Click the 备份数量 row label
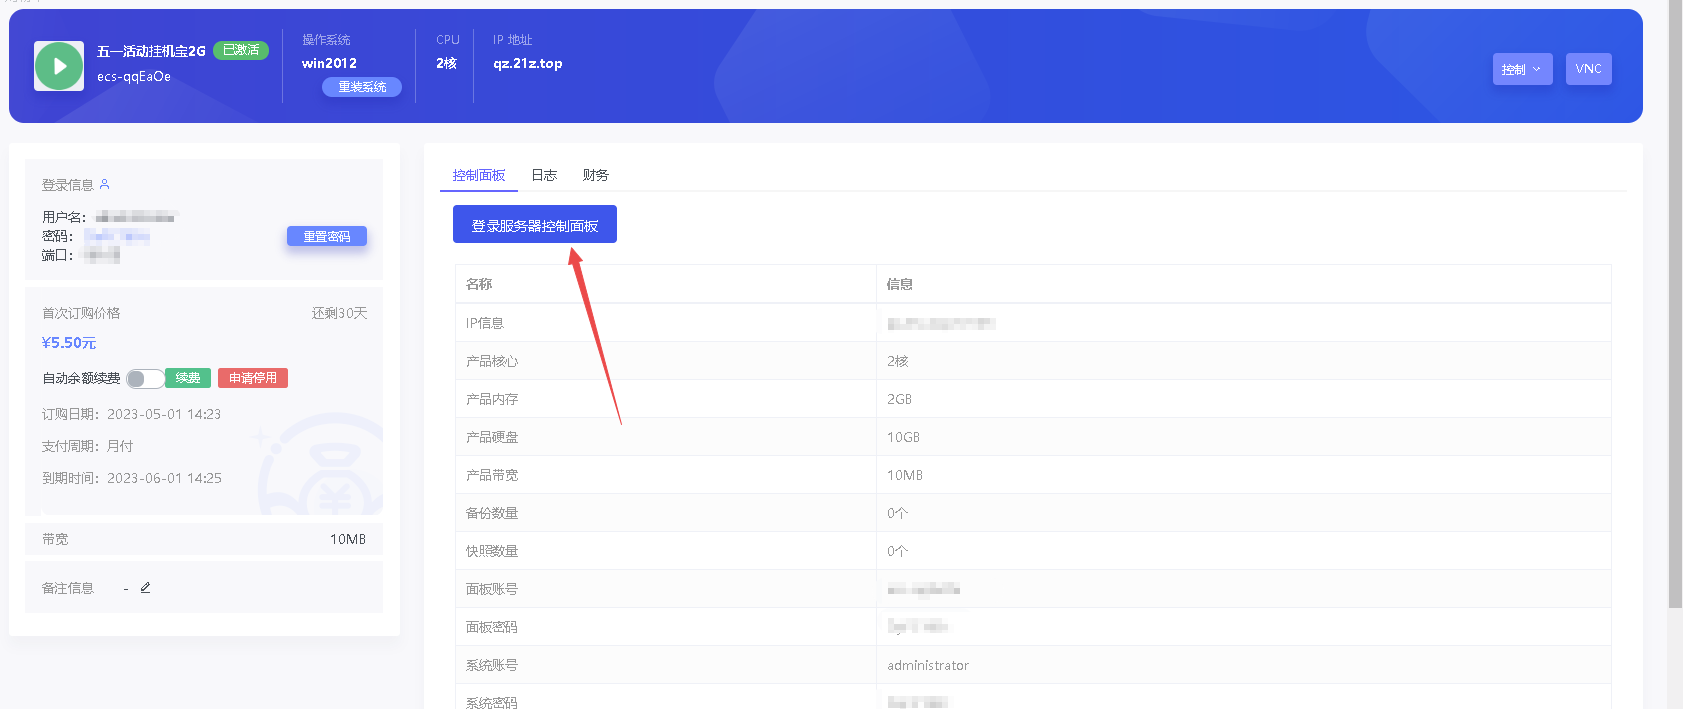Image resolution: width=1683 pixels, height=709 pixels. tap(492, 513)
